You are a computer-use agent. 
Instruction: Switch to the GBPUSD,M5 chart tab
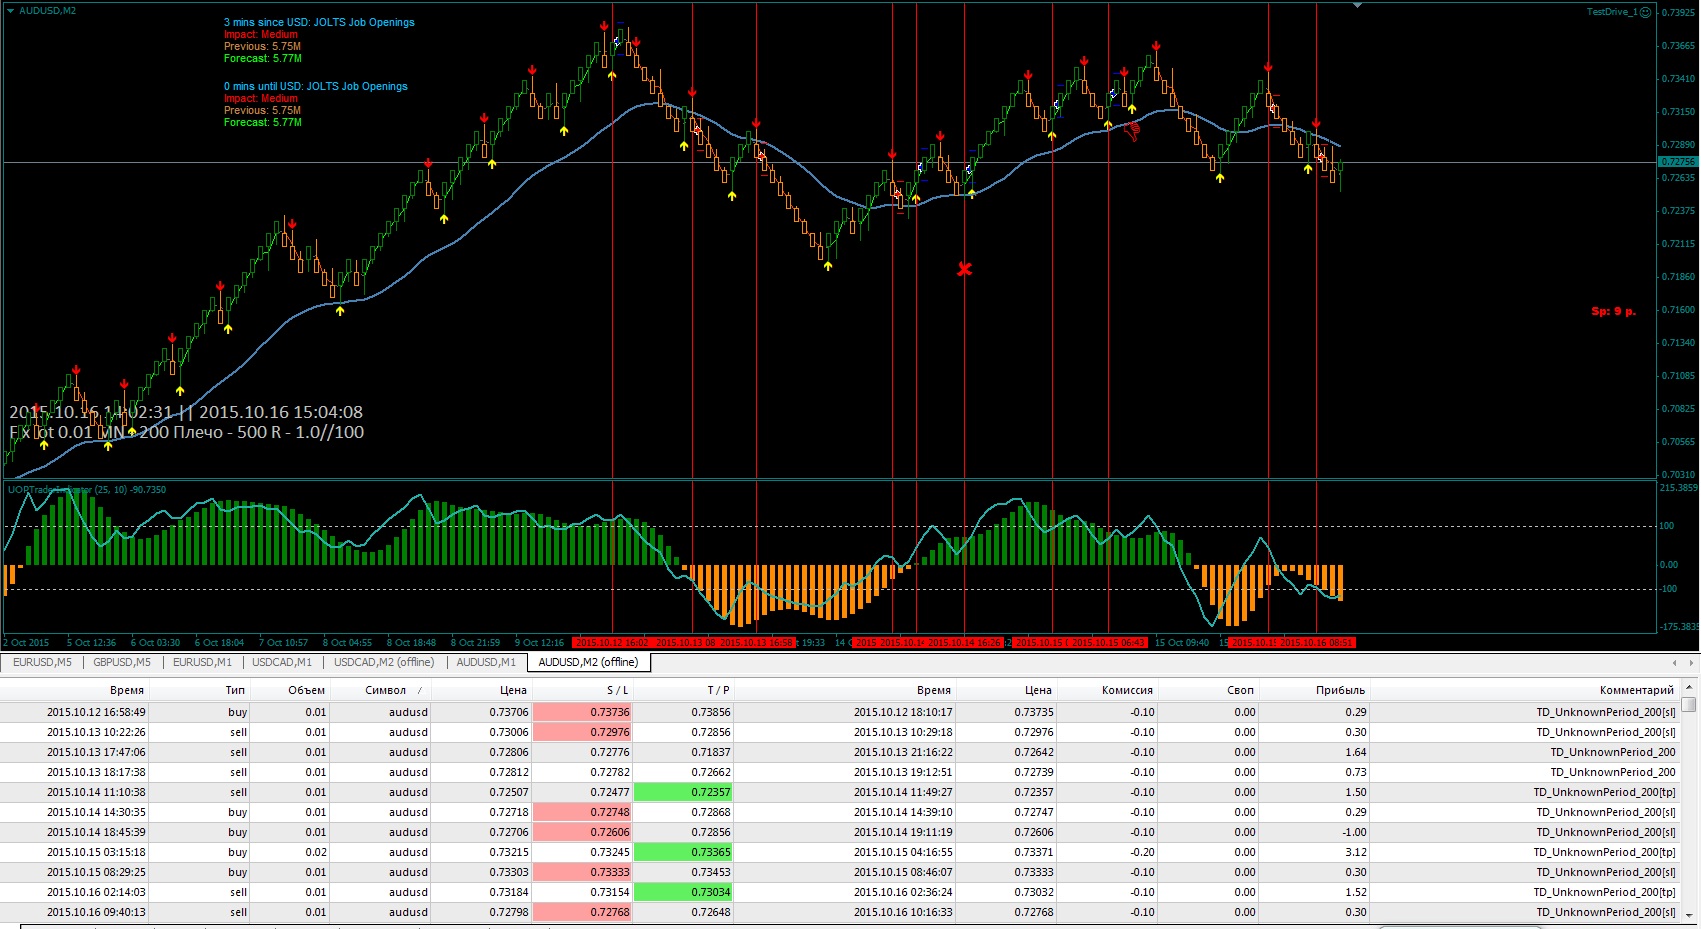click(122, 662)
